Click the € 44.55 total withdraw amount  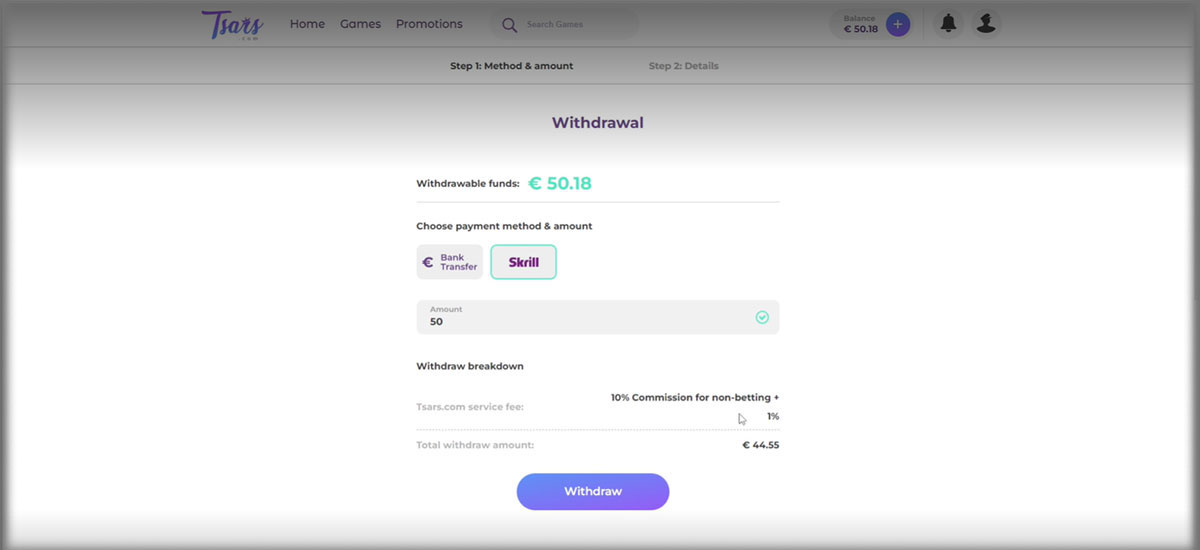[760, 445]
